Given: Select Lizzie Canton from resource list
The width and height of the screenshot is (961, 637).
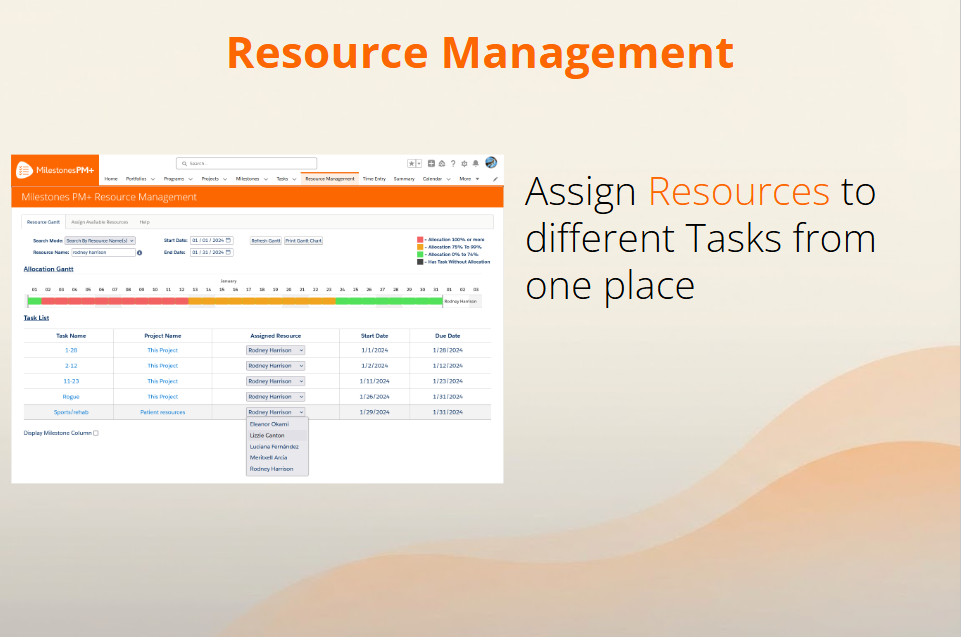Looking at the screenshot, I should [267, 435].
